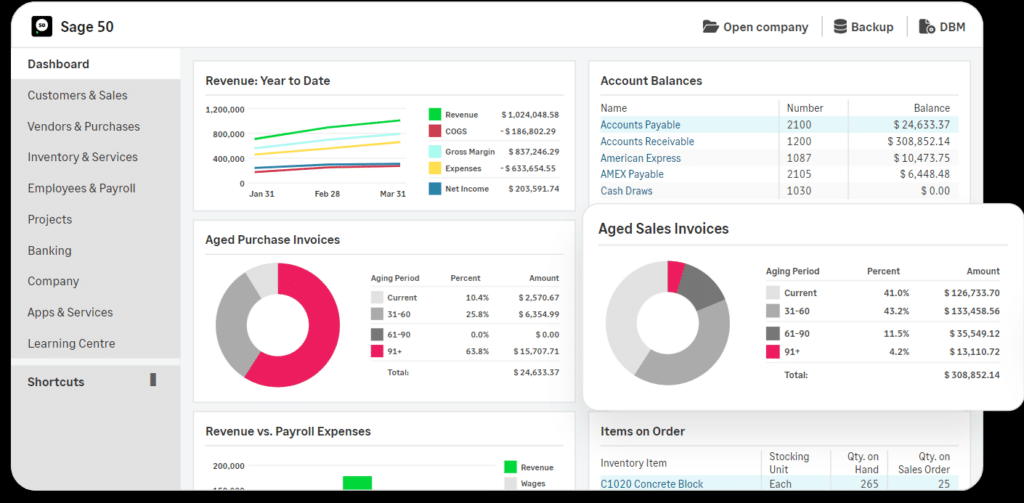Click the Aged Sales Invoices title

(x=664, y=229)
